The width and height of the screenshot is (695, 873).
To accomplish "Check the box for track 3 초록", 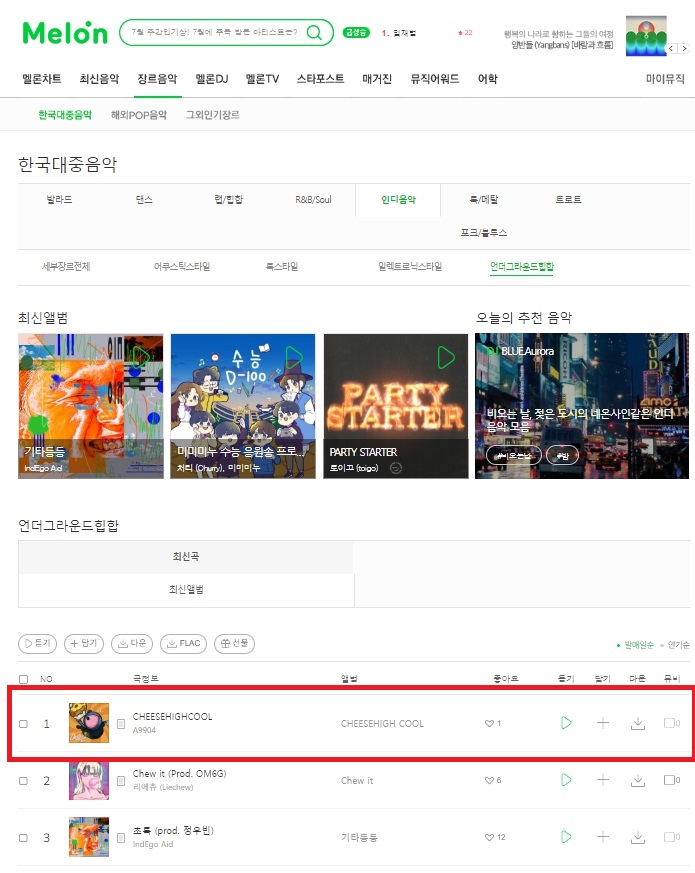I will (23, 837).
